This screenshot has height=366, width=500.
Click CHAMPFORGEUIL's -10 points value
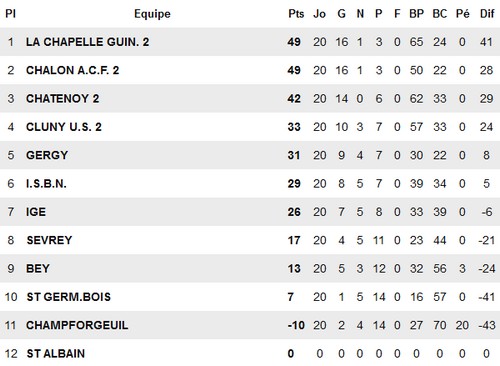click(x=296, y=325)
